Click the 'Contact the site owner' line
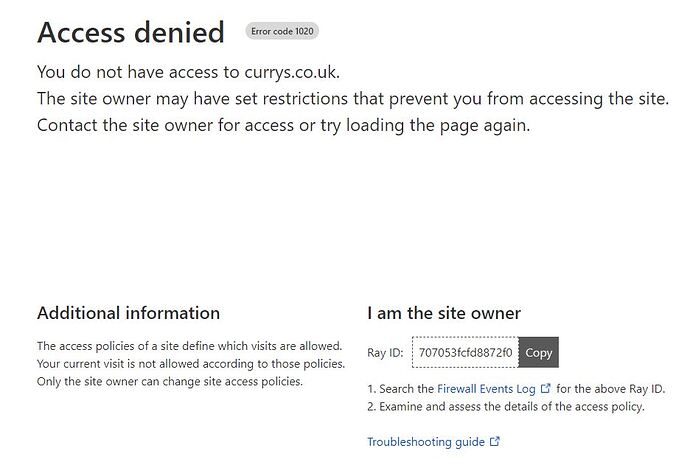The width and height of the screenshot is (690, 465). [284, 126]
